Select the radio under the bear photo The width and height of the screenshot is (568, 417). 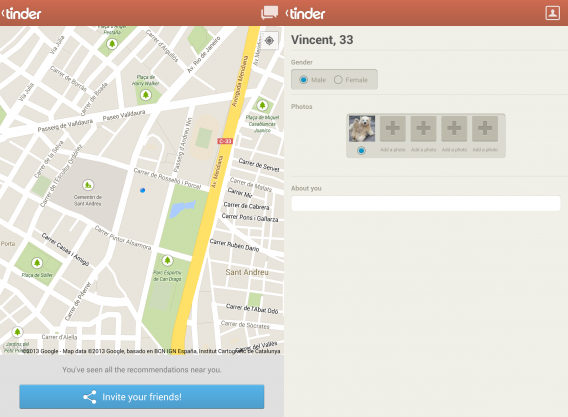[x=361, y=150]
